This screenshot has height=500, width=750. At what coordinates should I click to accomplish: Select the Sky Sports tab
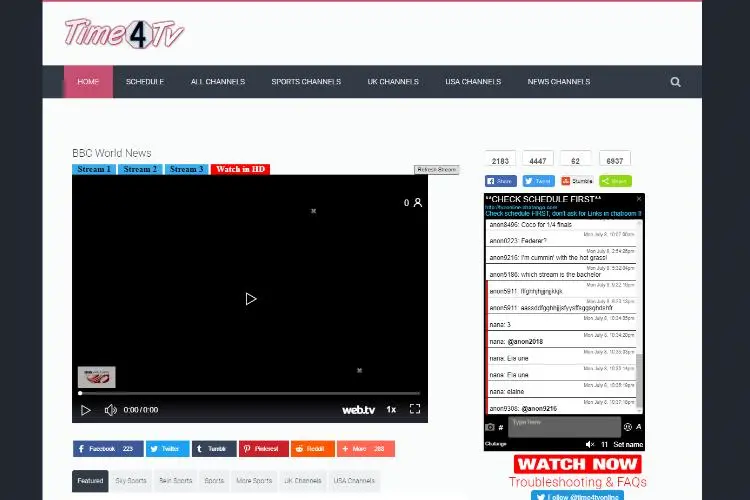coord(131,481)
